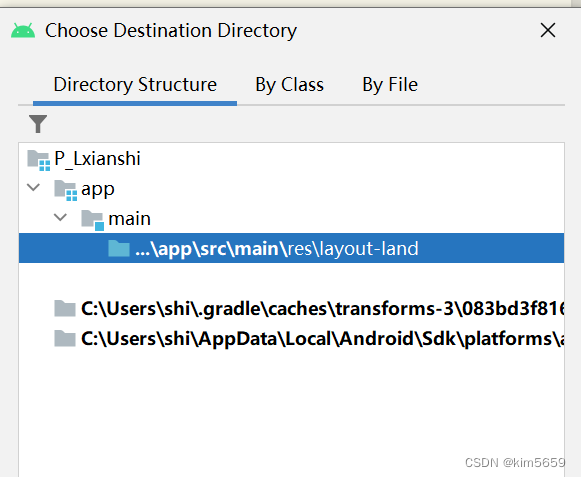Click folder icon beside .gradle caches path

[65, 308]
